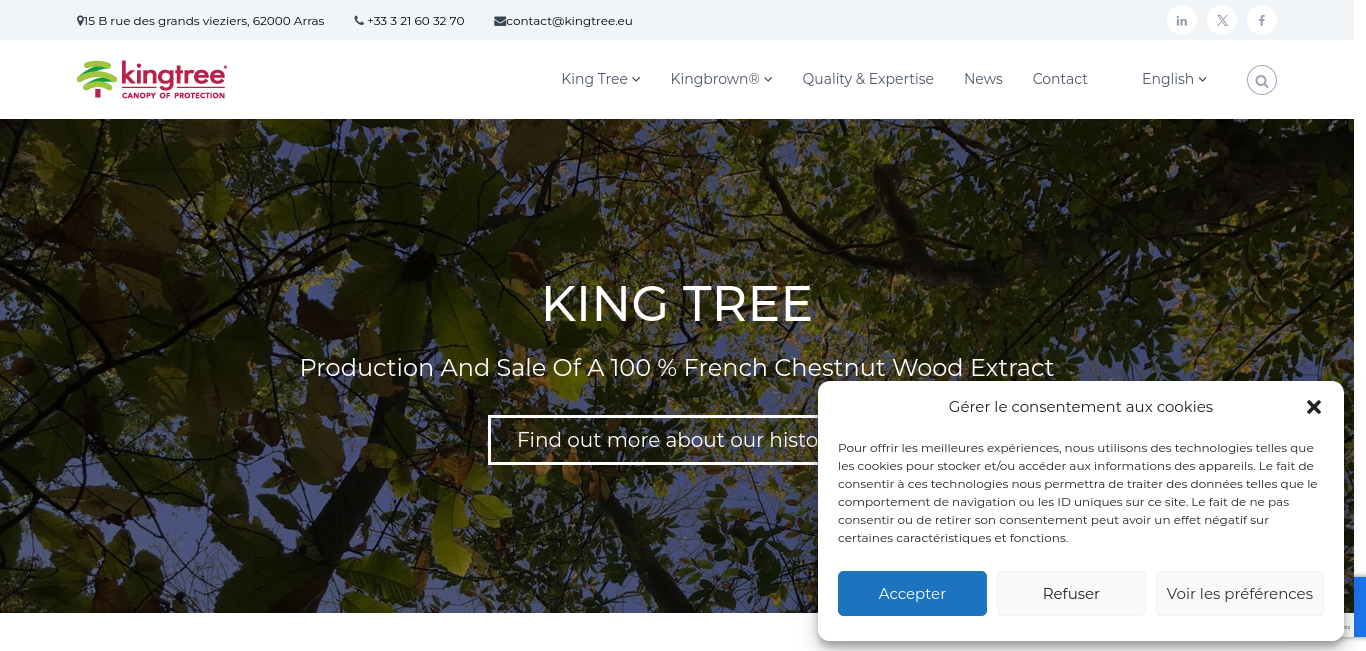Screen dimensions: 1366x651
Task: Click the Kingtree logo
Action: (x=152, y=79)
